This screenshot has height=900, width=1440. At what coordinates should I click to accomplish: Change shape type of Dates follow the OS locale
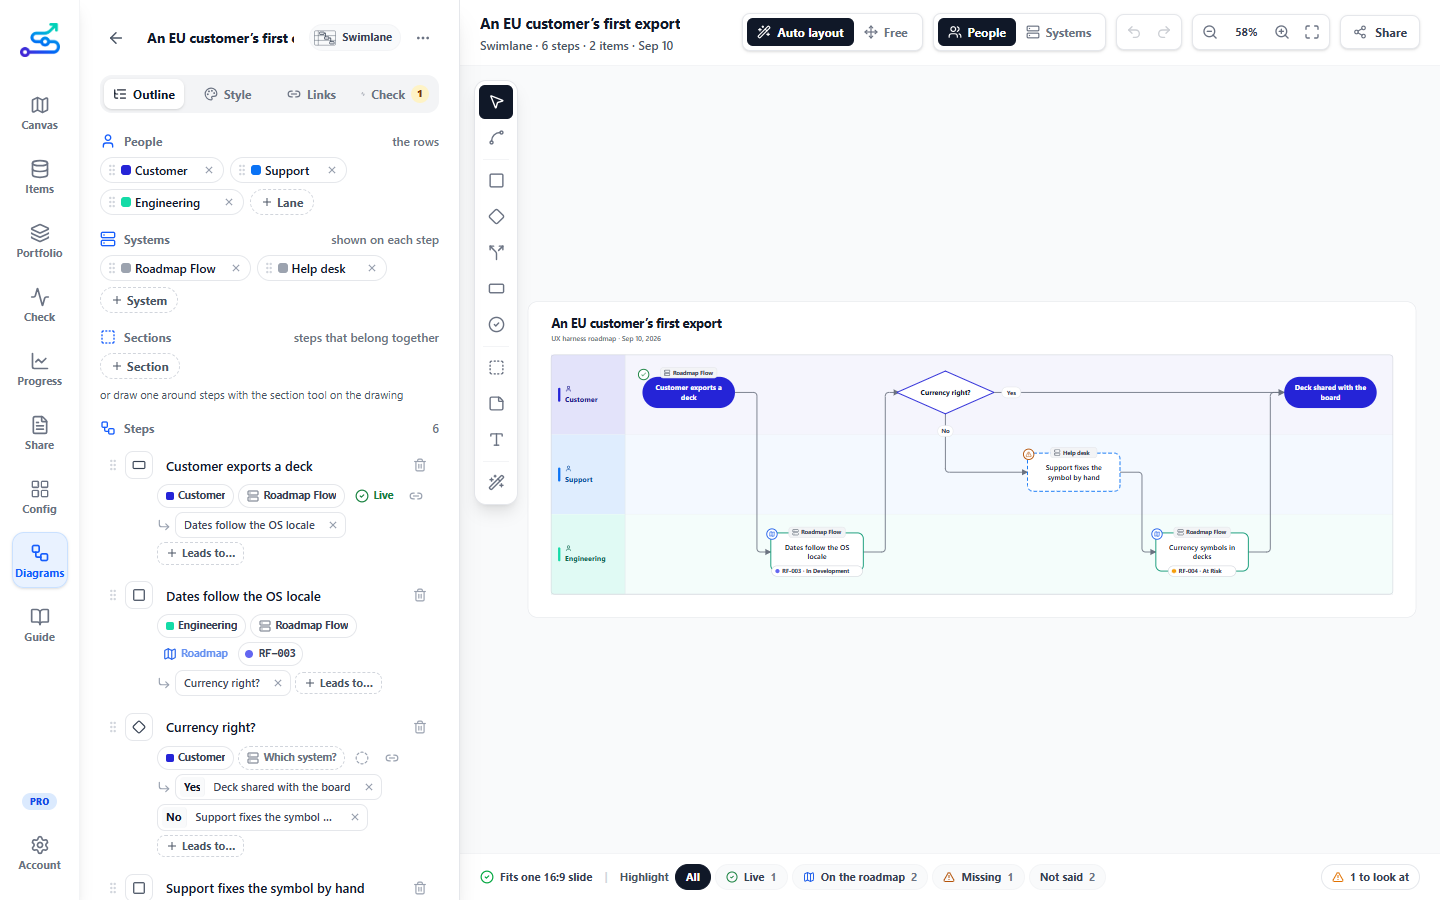click(139, 595)
